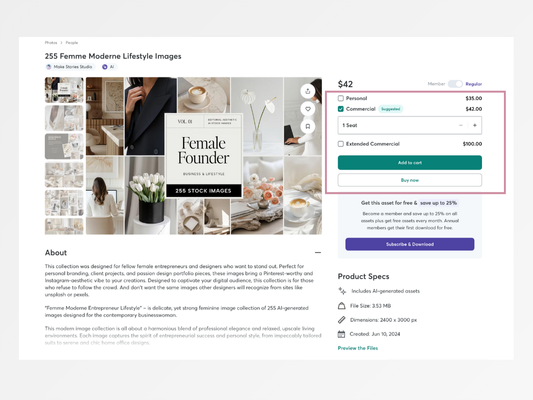This screenshot has width=533, height=400.
Task: Click the AI badge icon
Action: point(105,67)
